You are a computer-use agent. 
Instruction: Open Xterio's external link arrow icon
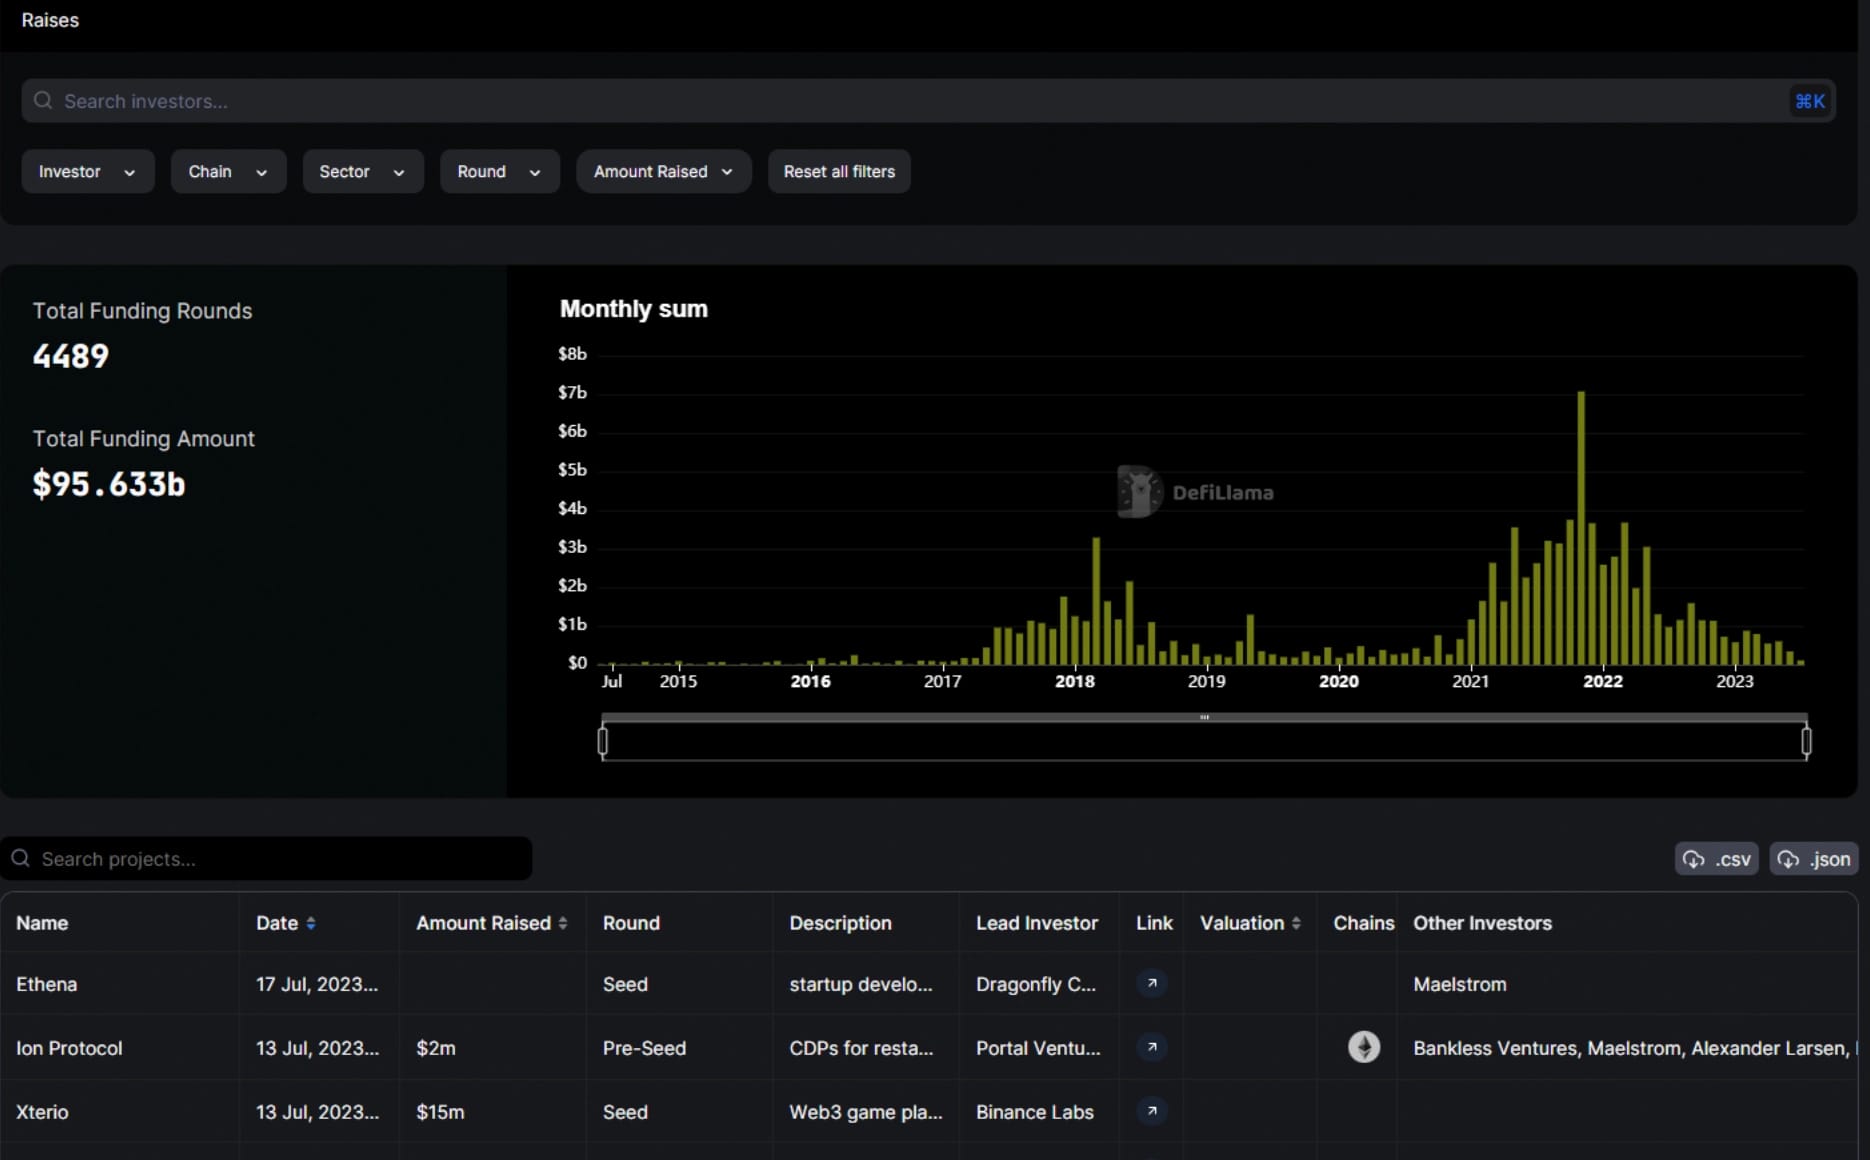pos(1152,1111)
